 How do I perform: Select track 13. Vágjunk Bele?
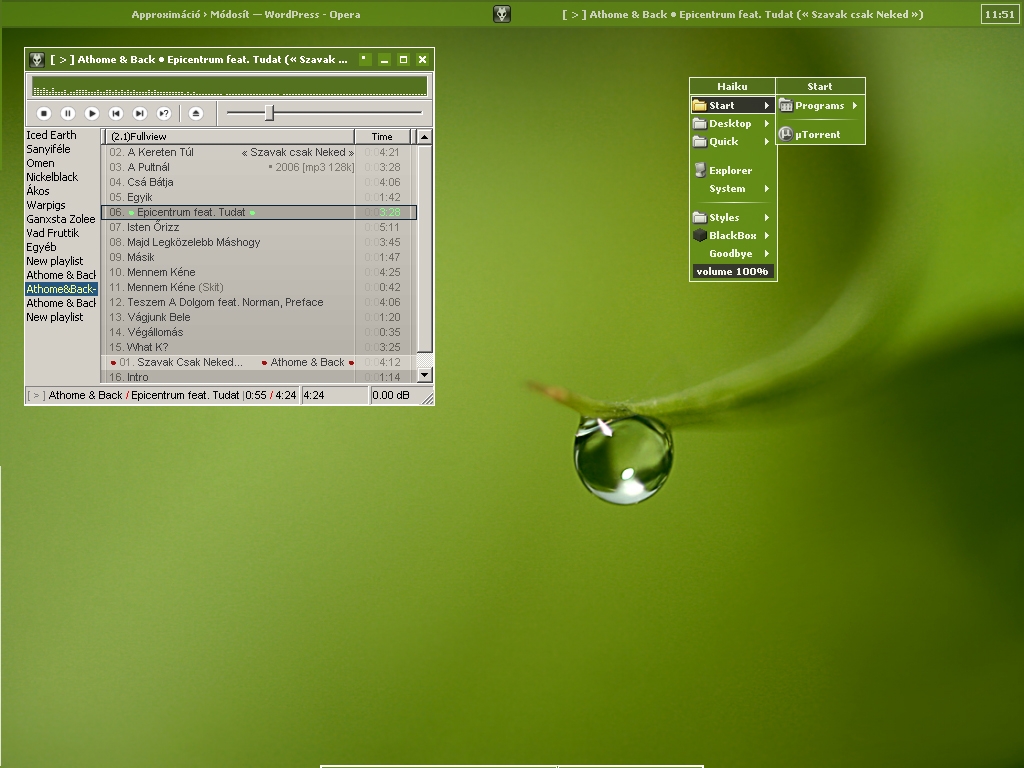click(x=259, y=317)
